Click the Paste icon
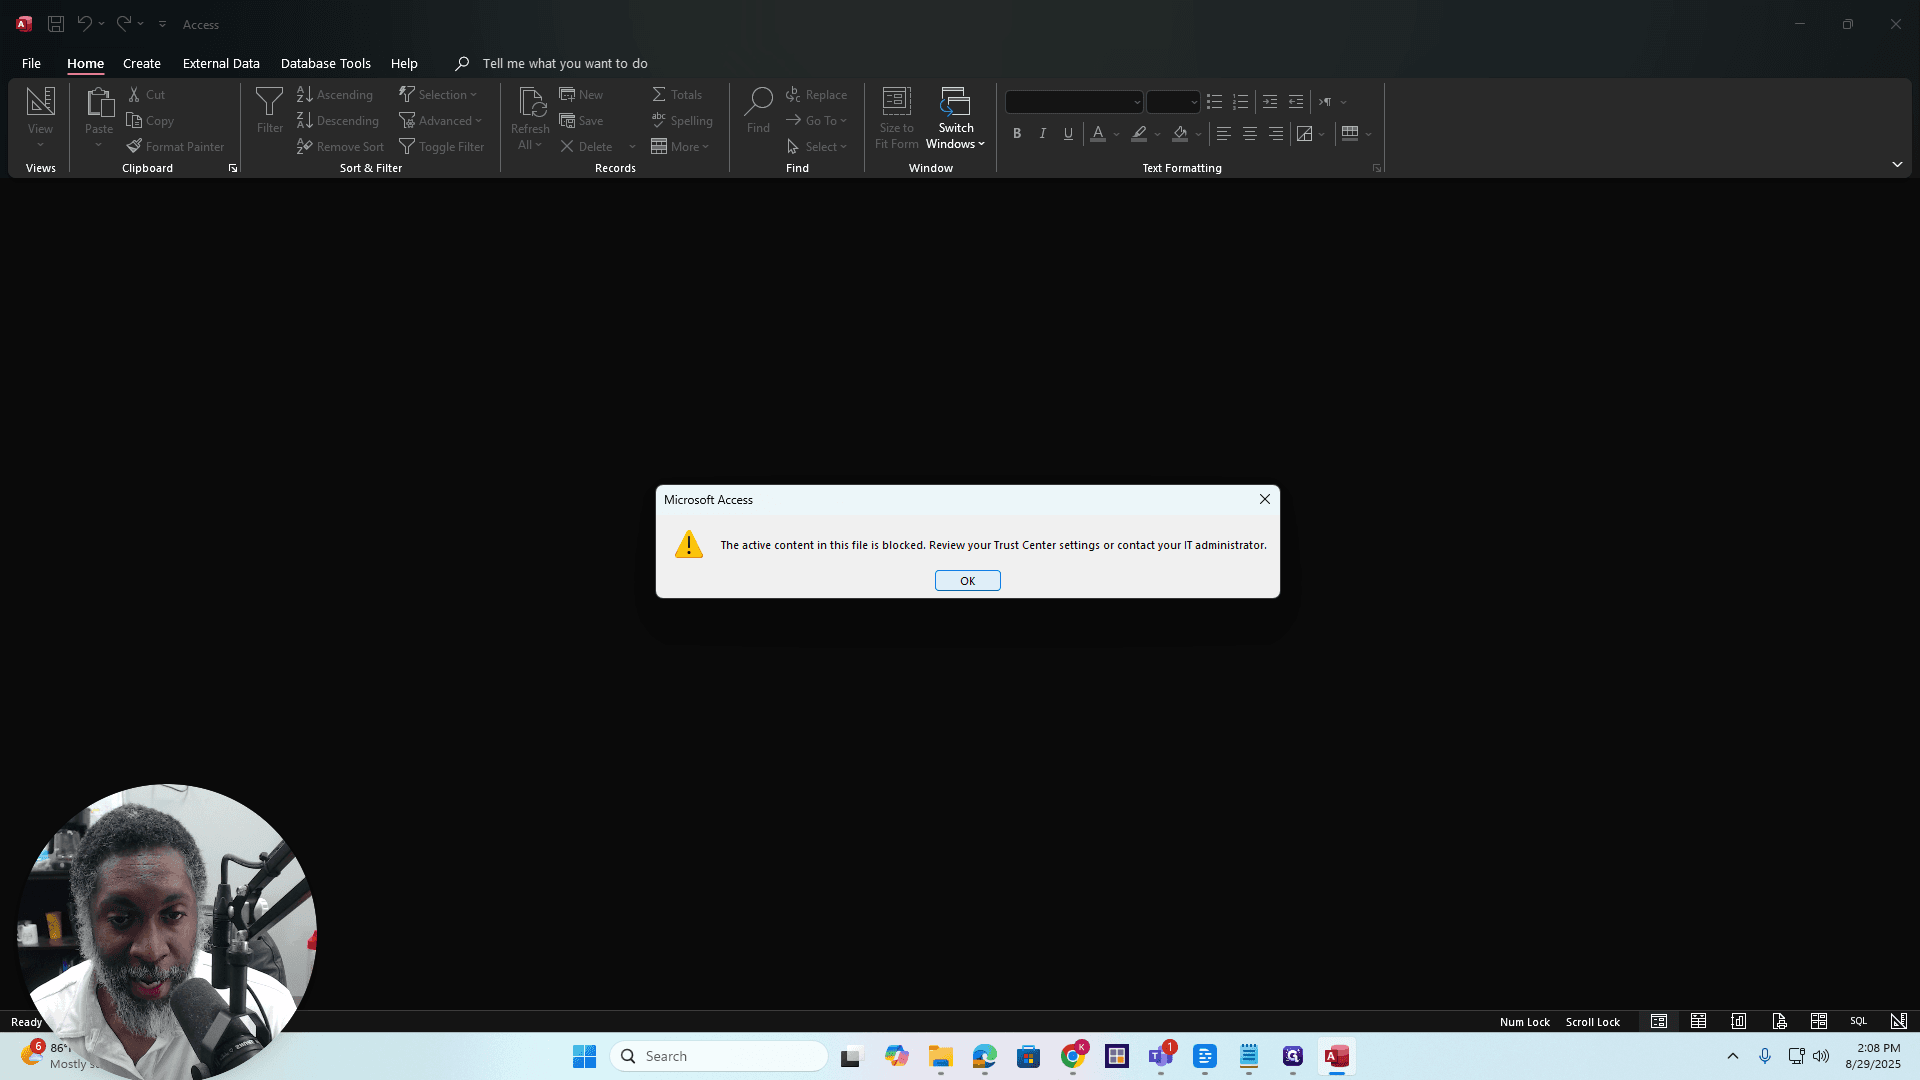This screenshot has width=1920, height=1080. (x=99, y=103)
